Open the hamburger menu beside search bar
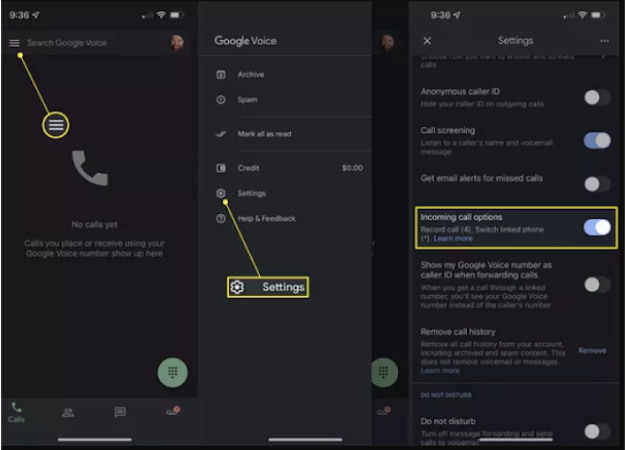 [x=14, y=43]
